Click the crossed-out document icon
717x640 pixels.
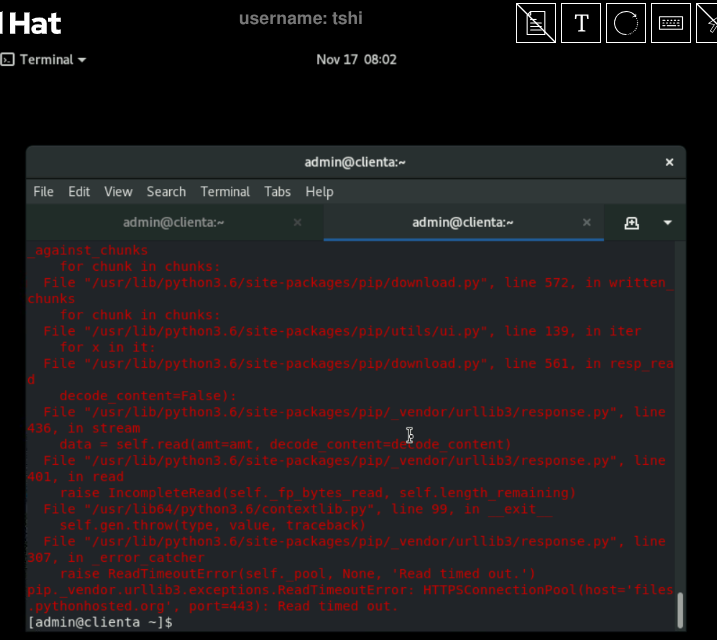(536, 23)
